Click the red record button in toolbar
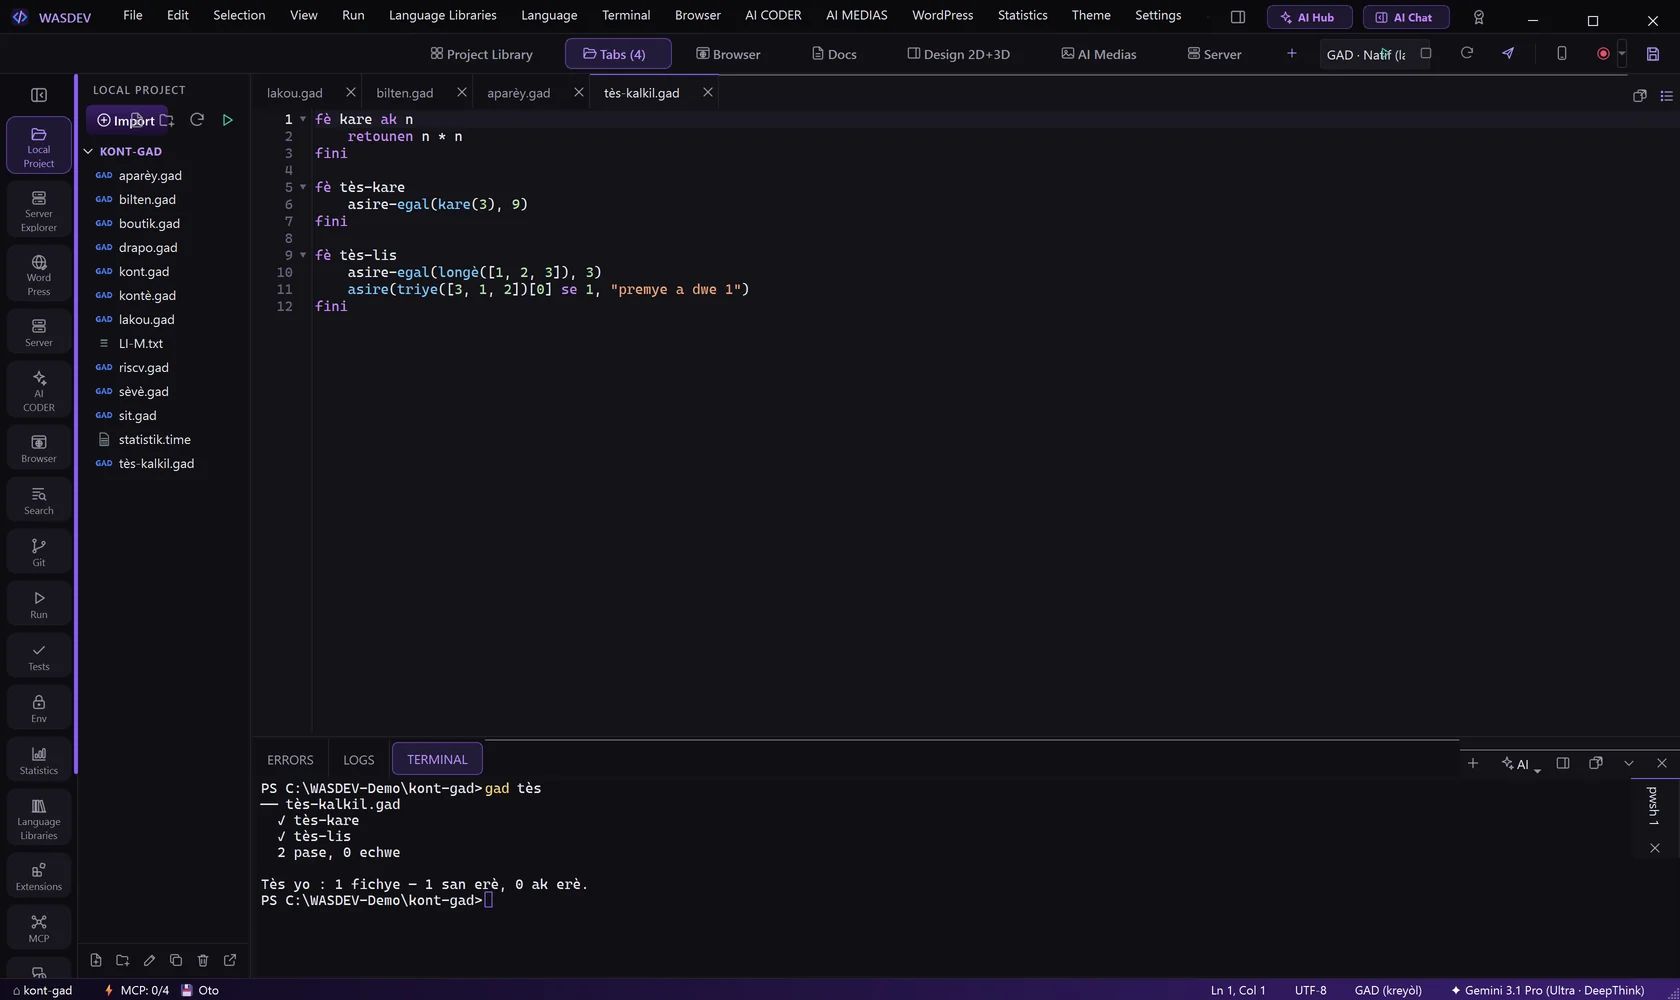This screenshot has height=1000, width=1680. pyautogui.click(x=1603, y=54)
